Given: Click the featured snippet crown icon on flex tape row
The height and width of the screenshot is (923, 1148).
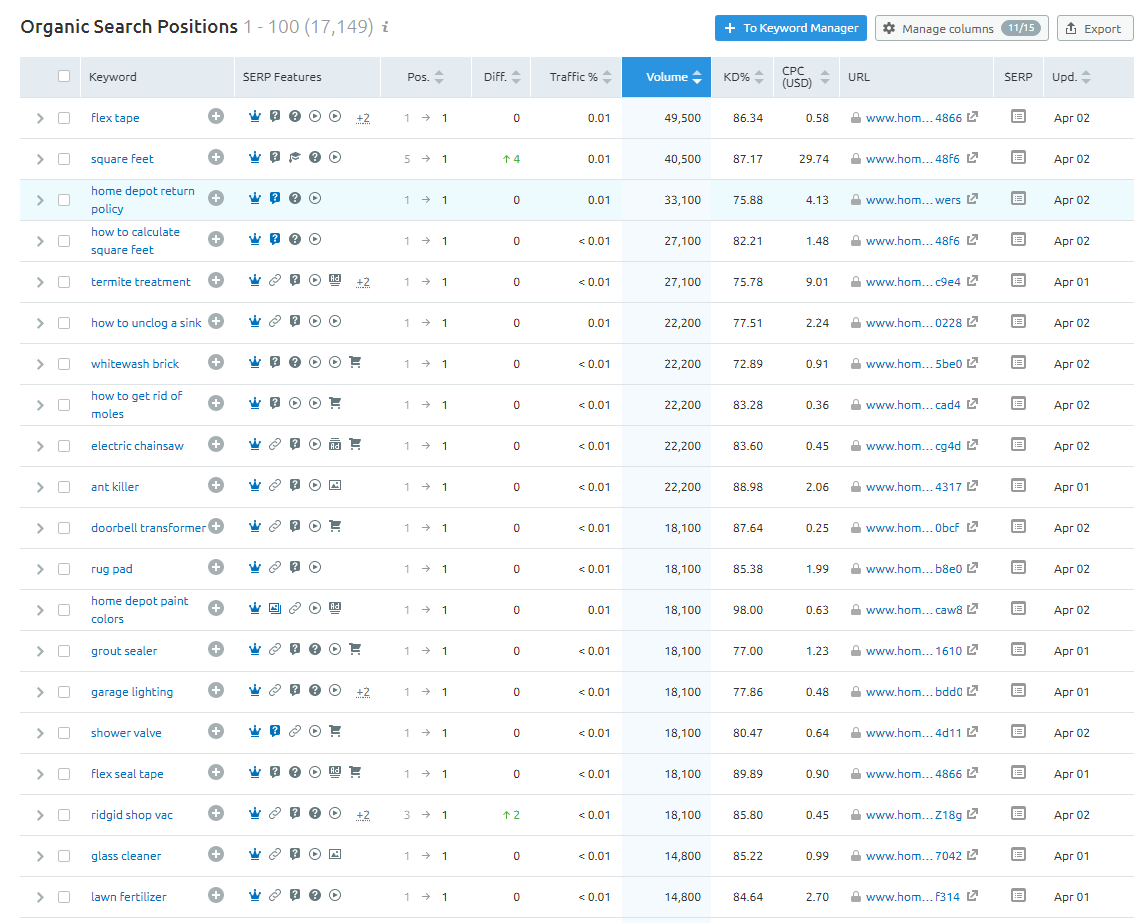Looking at the screenshot, I should pyautogui.click(x=255, y=117).
